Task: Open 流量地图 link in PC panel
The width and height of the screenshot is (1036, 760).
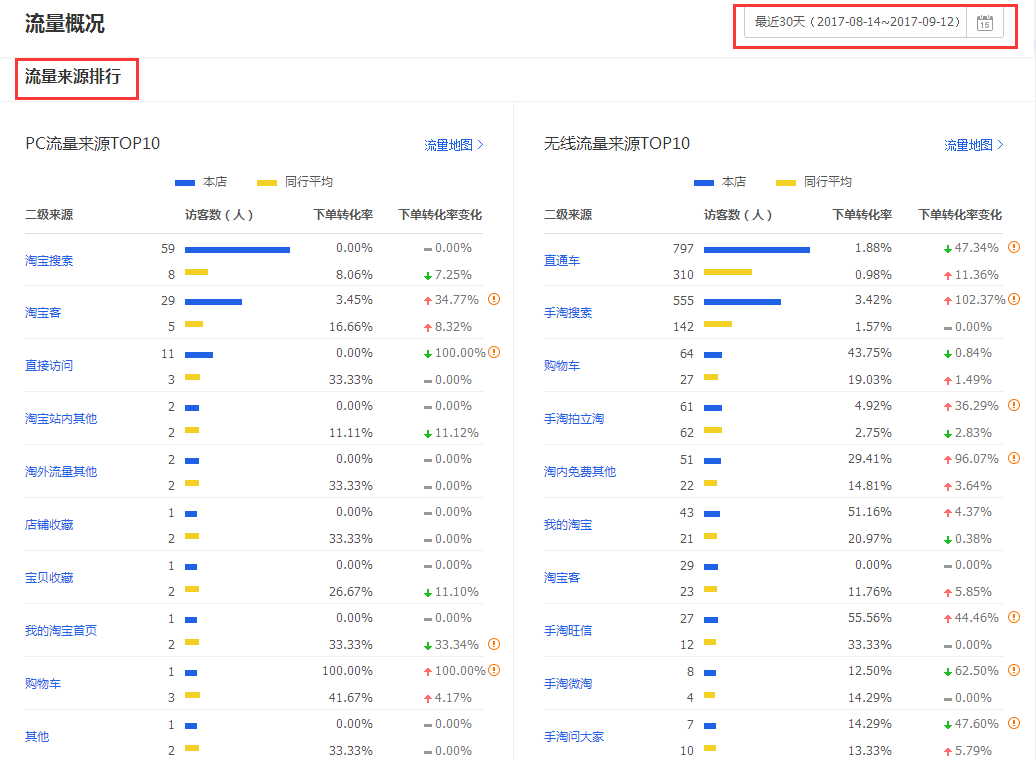Action: pos(453,145)
